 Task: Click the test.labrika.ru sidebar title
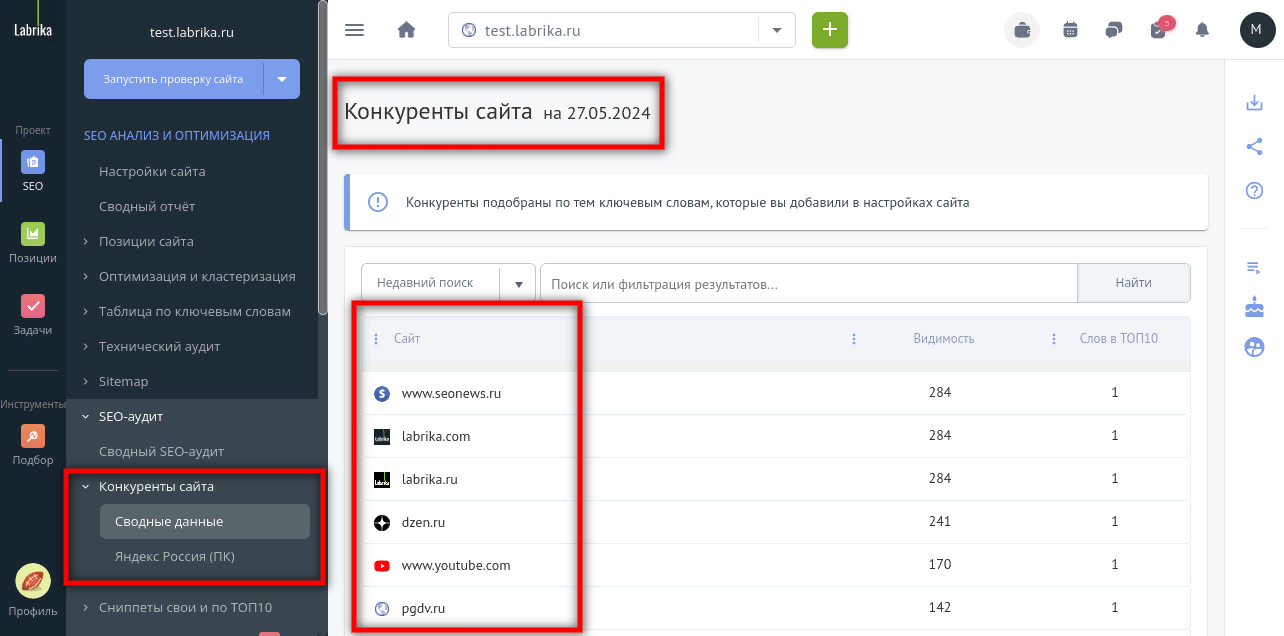pyautogui.click(x=191, y=32)
